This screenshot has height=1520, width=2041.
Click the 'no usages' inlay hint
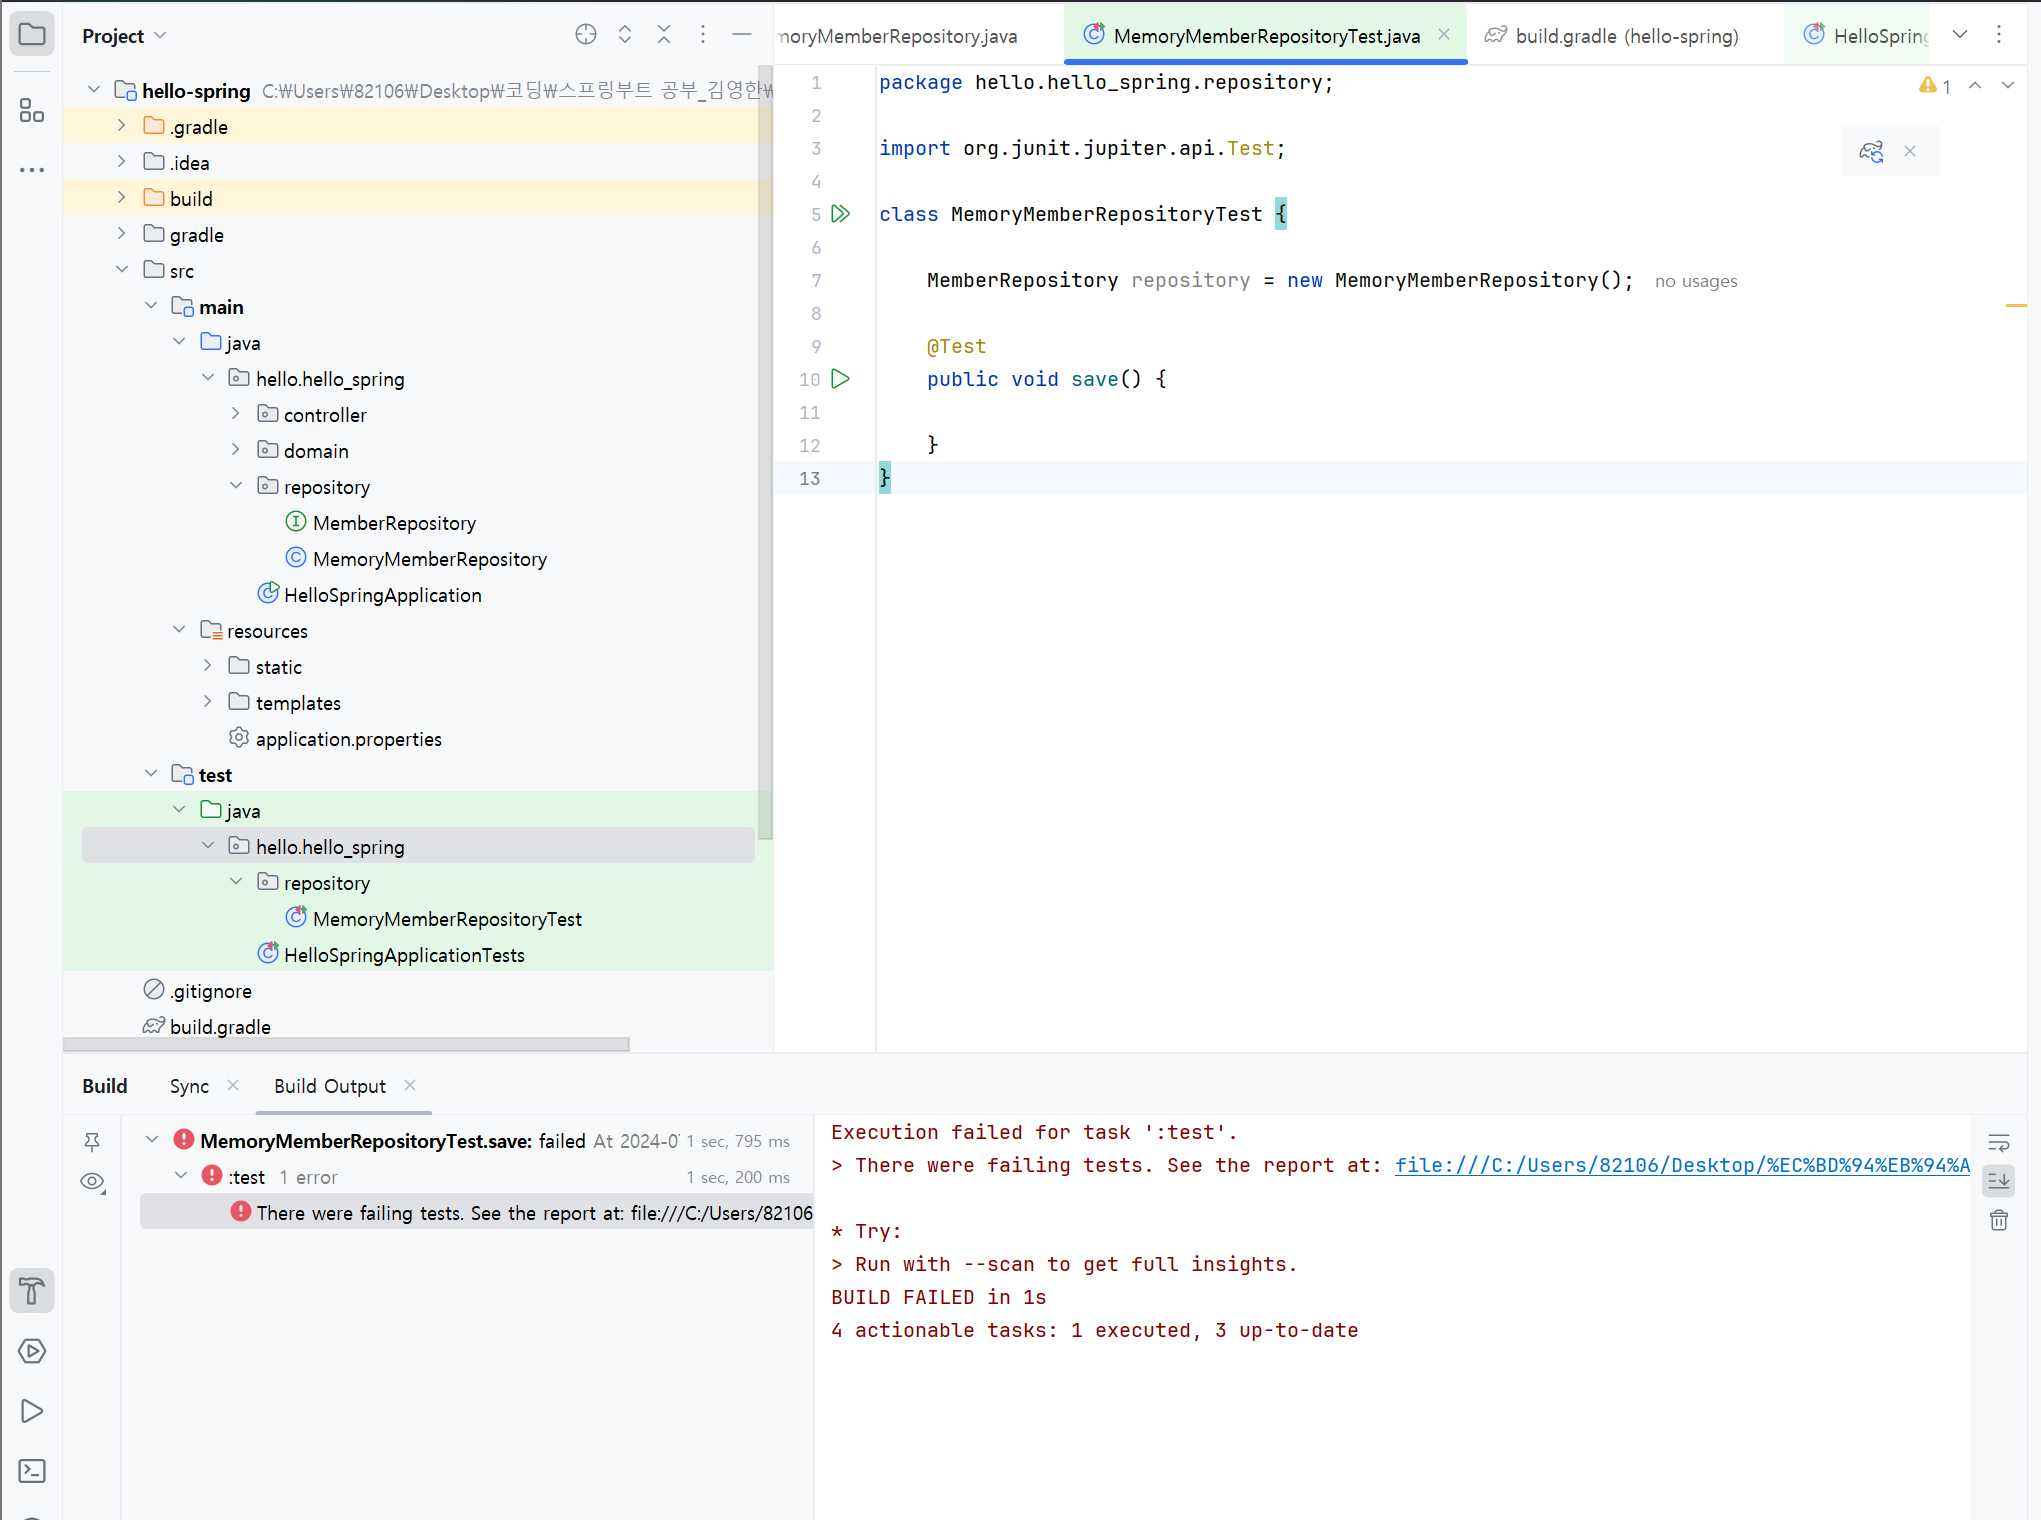pyautogui.click(x=1696, y=281)
